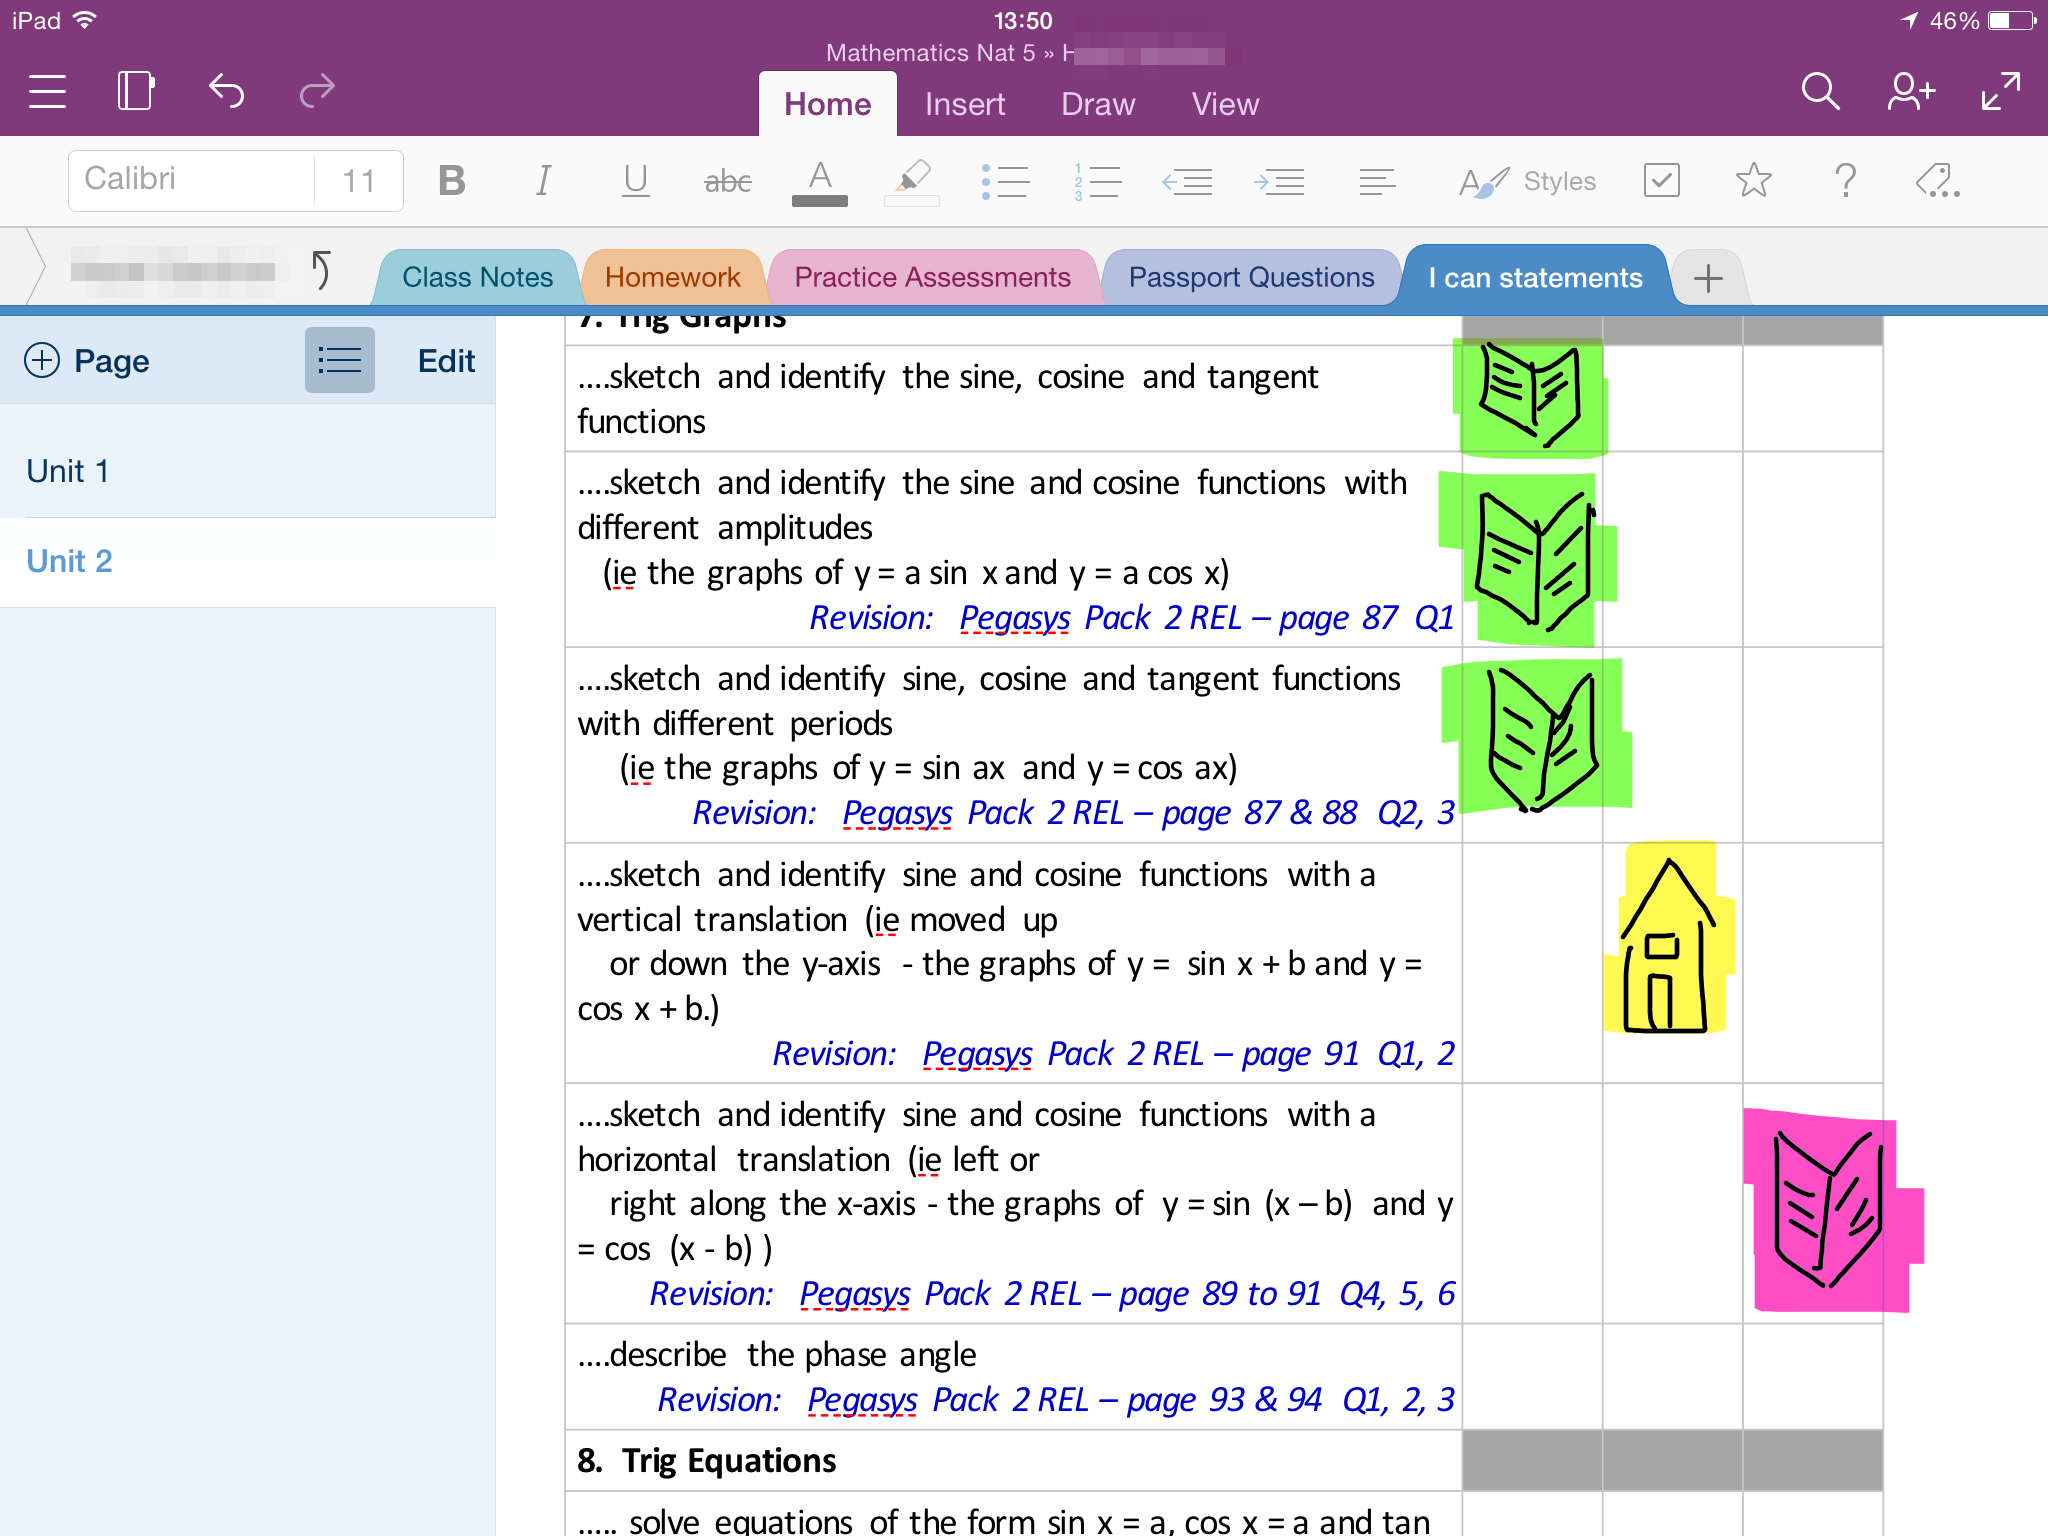The width and height of the screenshot is (2048, 1536).
Task: Open the Unit 1 page
Action: tap(68, 471)
